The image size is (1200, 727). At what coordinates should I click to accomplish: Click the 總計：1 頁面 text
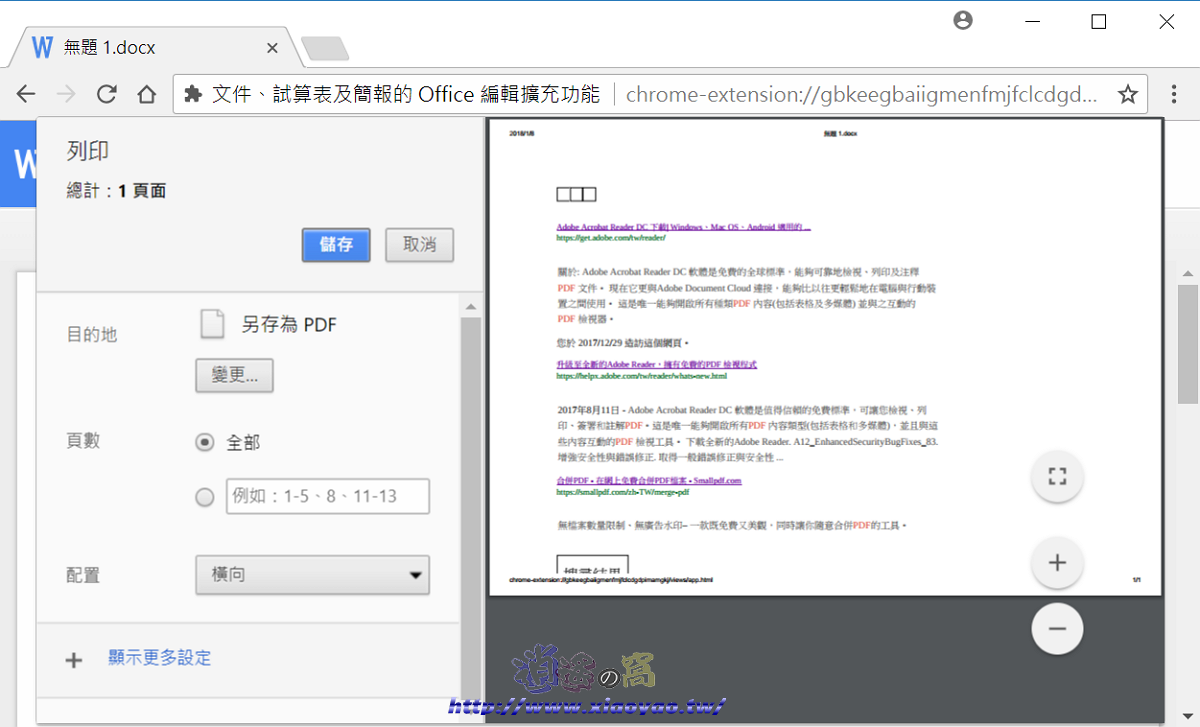point(116,191)
